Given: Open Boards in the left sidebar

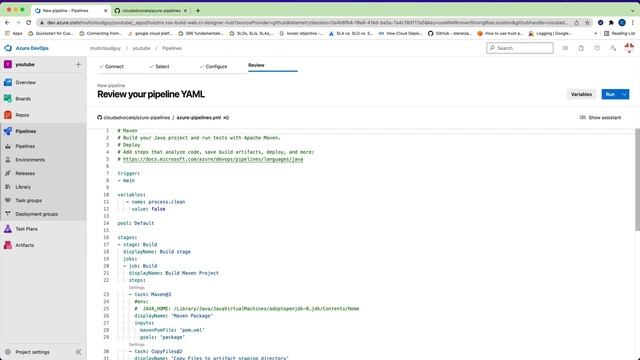Looking at the screenshot, I should coord(23,99).
